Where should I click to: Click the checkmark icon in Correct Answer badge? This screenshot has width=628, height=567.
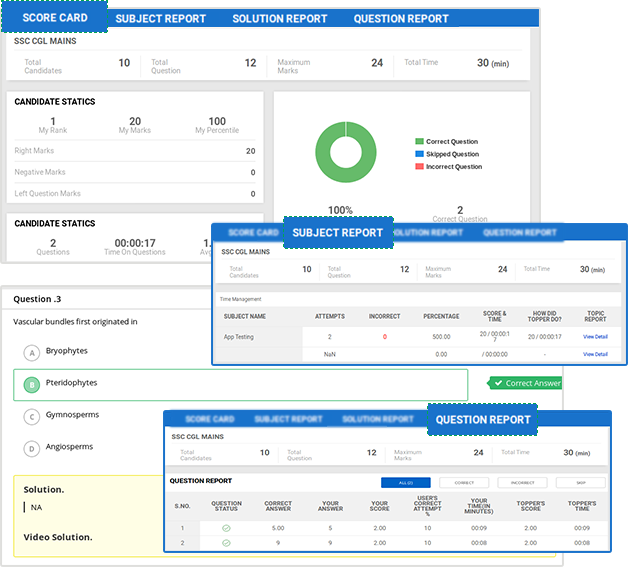tap(498, 383)
